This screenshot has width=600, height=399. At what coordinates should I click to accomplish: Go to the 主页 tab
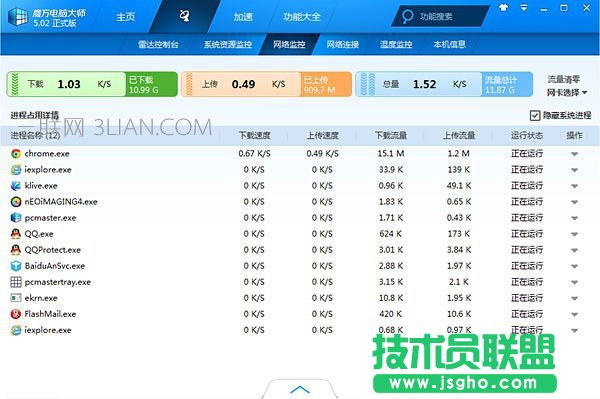(x=126, y=17)
